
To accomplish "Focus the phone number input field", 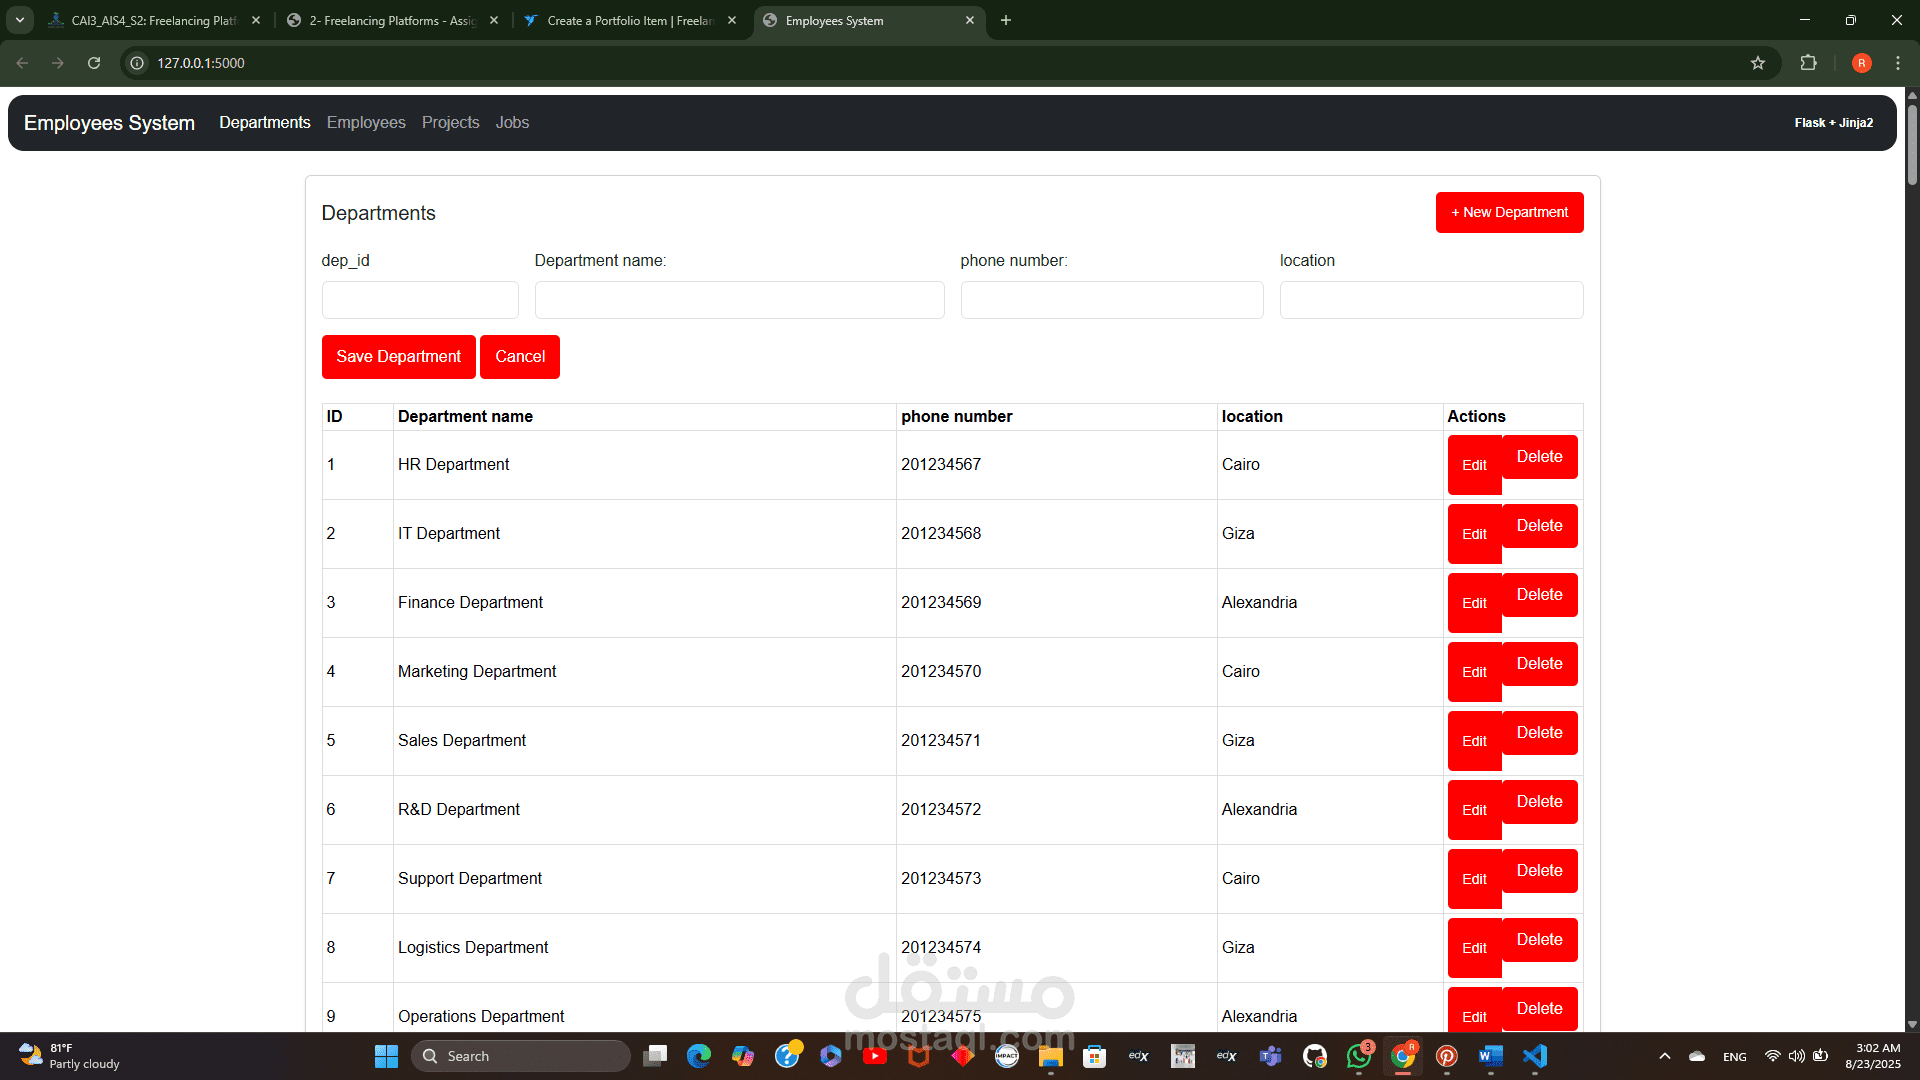I will tap(1112, 300).
